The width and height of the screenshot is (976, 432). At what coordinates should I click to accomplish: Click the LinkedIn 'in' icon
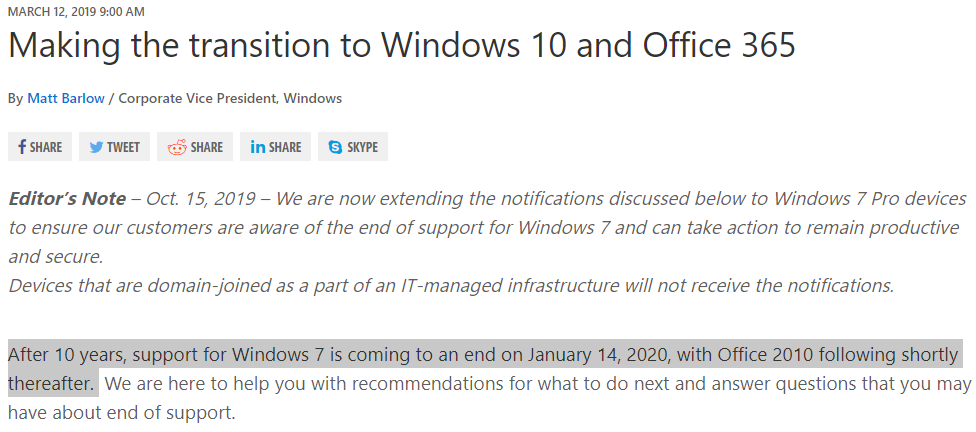pos(258,147)
